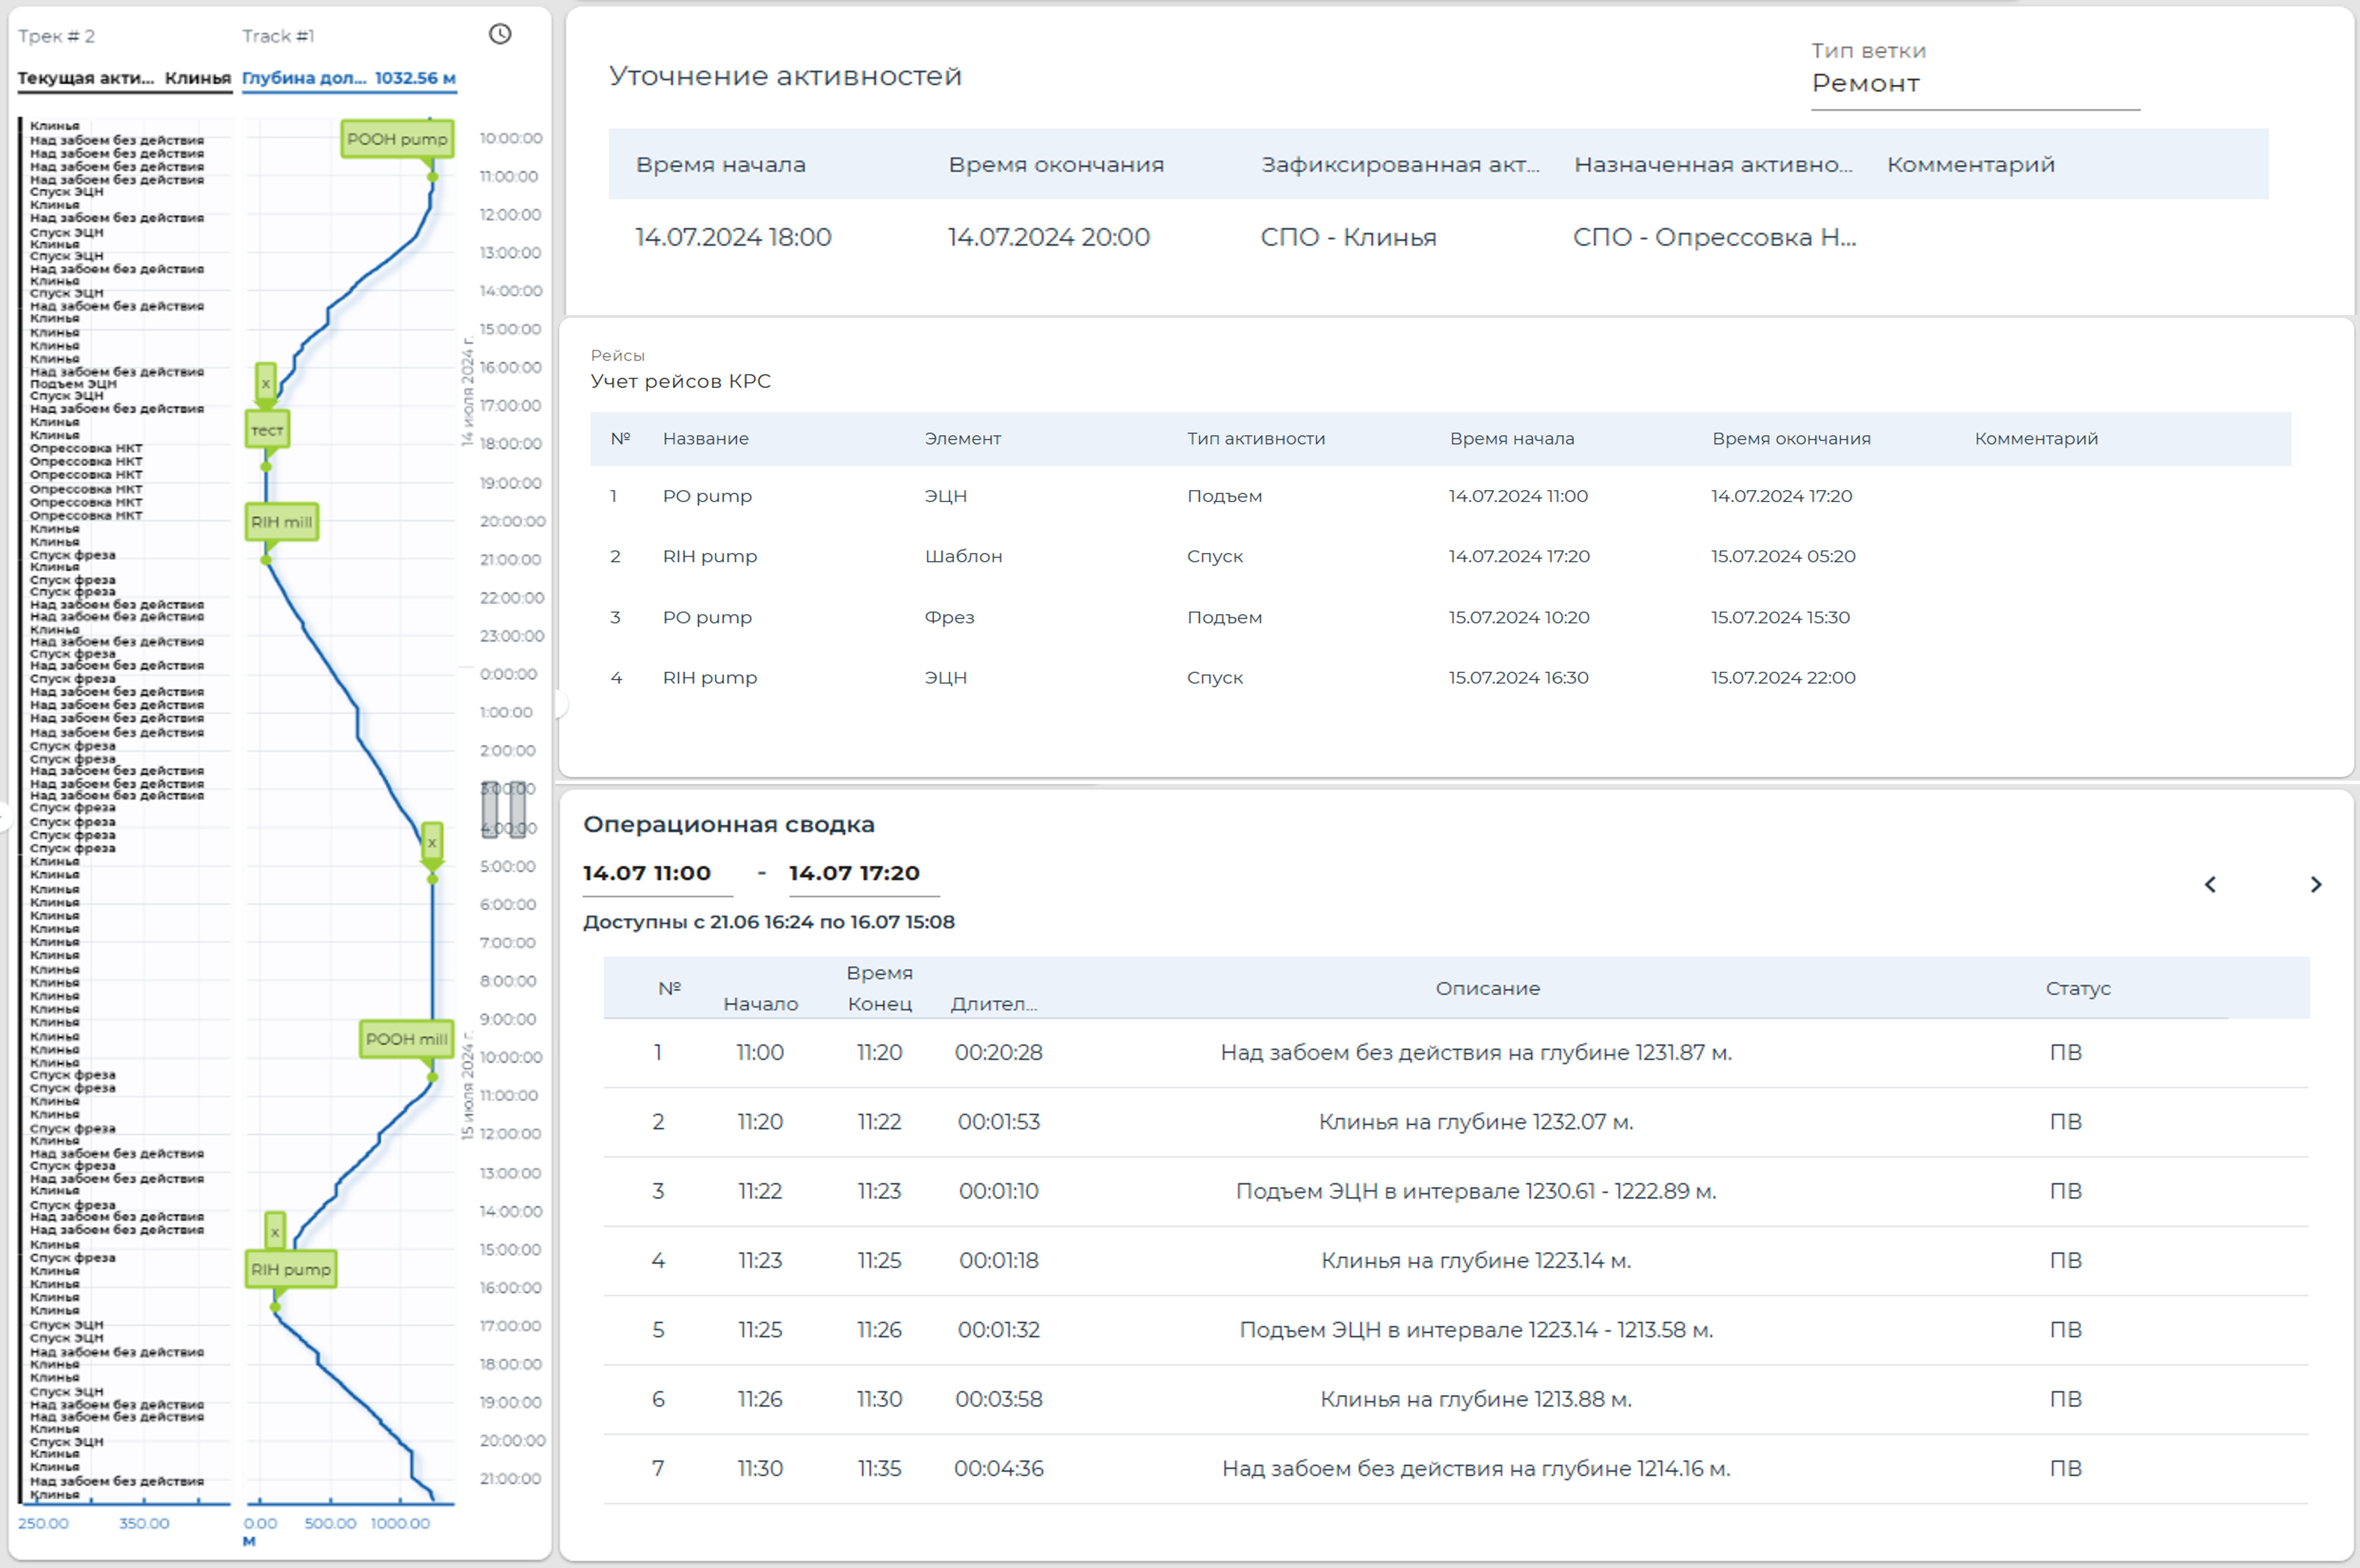Screen dimensions: 2360x1568
Task: Click the 'Начало' summary column header
Action: [x=760, y=1004]
